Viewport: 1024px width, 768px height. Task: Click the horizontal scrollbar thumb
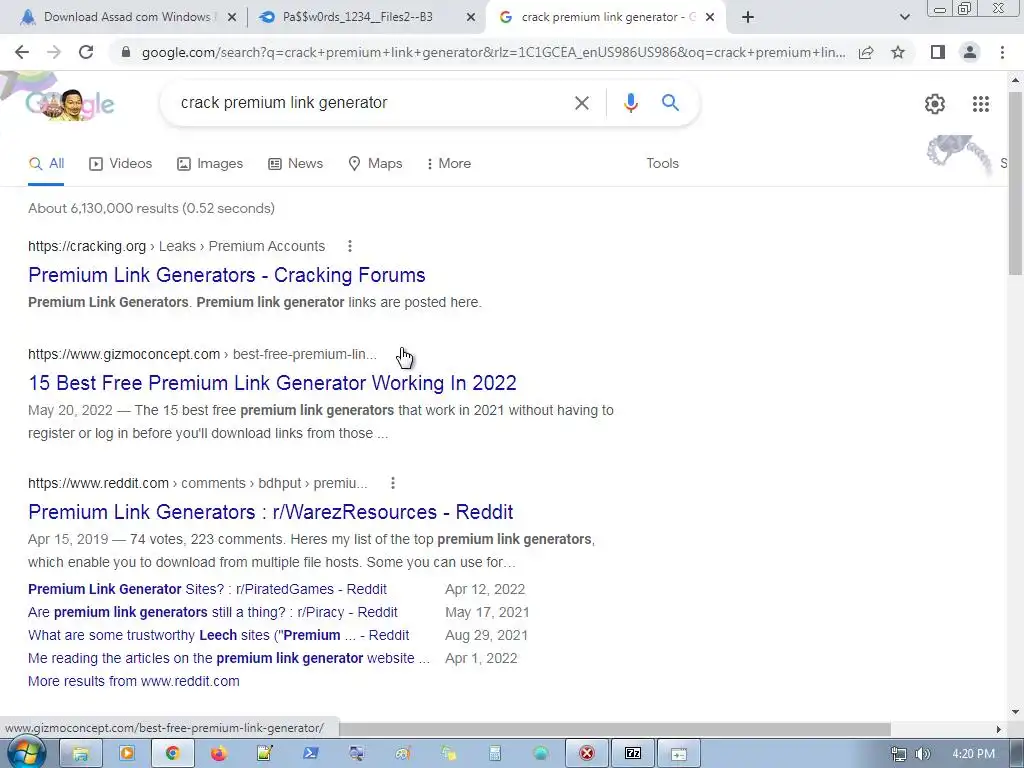614,729
